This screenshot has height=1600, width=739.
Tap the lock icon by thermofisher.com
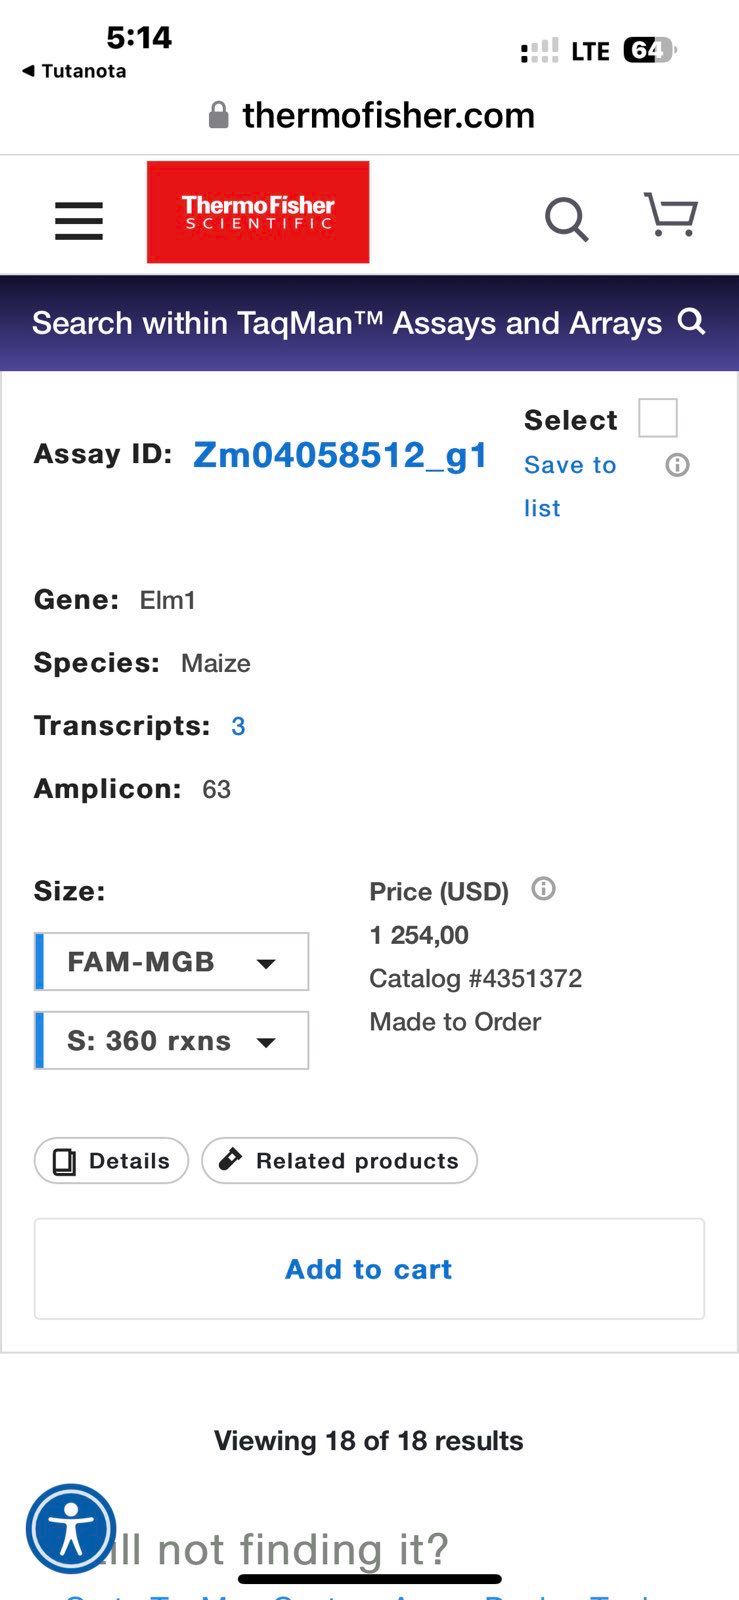[219, 115]
